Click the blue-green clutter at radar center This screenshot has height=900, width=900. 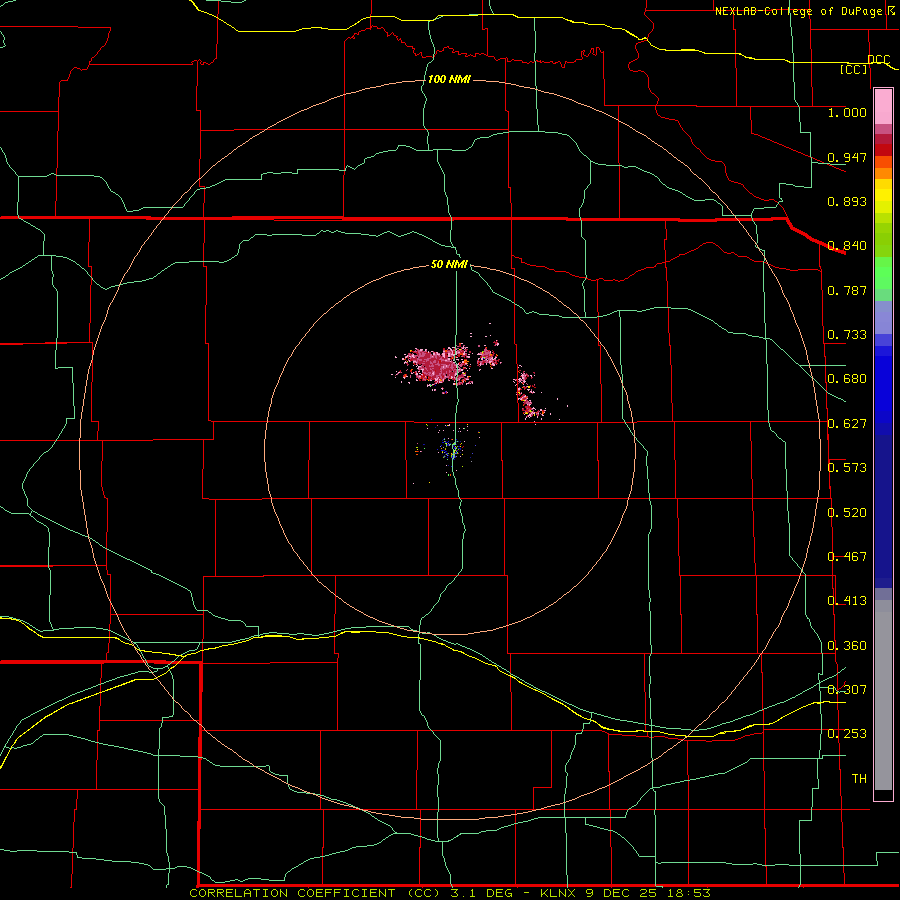[x=452, y=448]
